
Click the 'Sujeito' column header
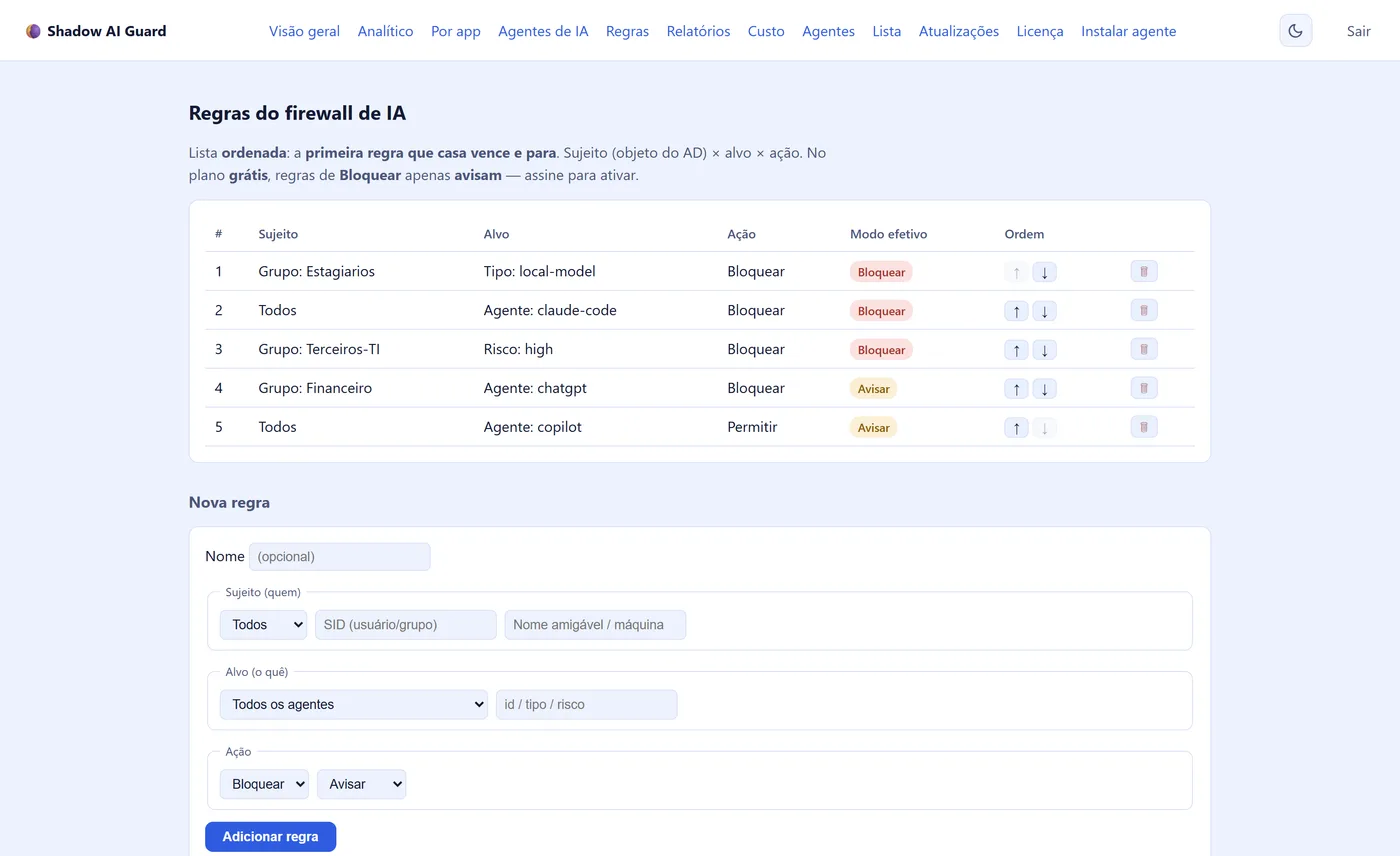278,234
